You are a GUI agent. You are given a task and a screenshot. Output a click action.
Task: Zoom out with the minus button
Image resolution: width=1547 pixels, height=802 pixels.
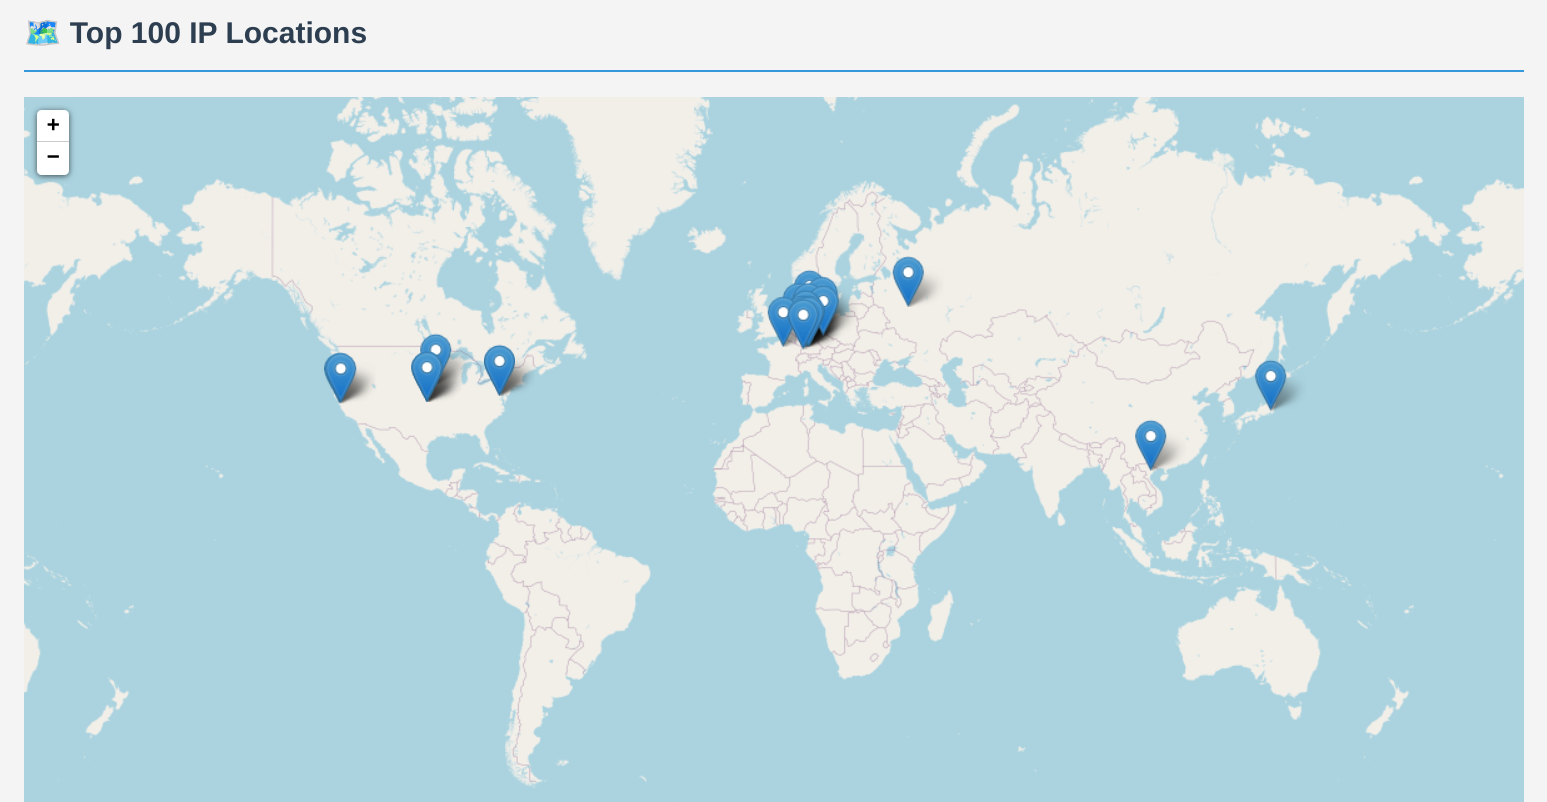click(x=53, y=158)
